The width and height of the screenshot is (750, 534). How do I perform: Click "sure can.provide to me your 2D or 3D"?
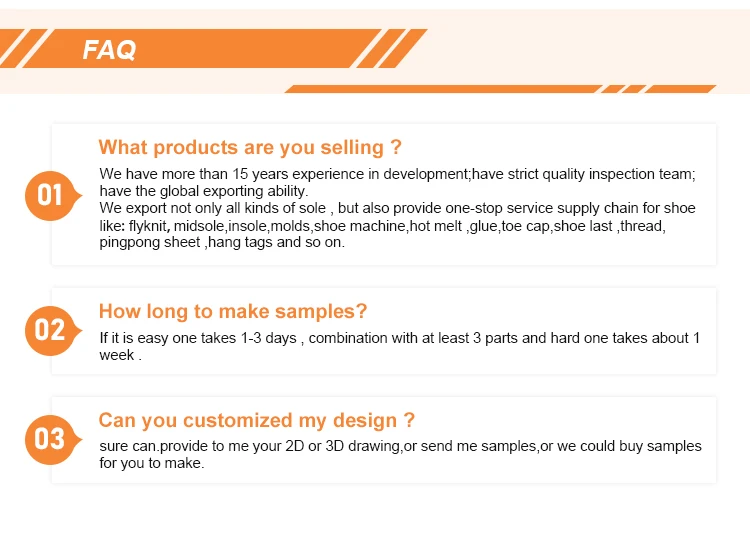[400, 446]
